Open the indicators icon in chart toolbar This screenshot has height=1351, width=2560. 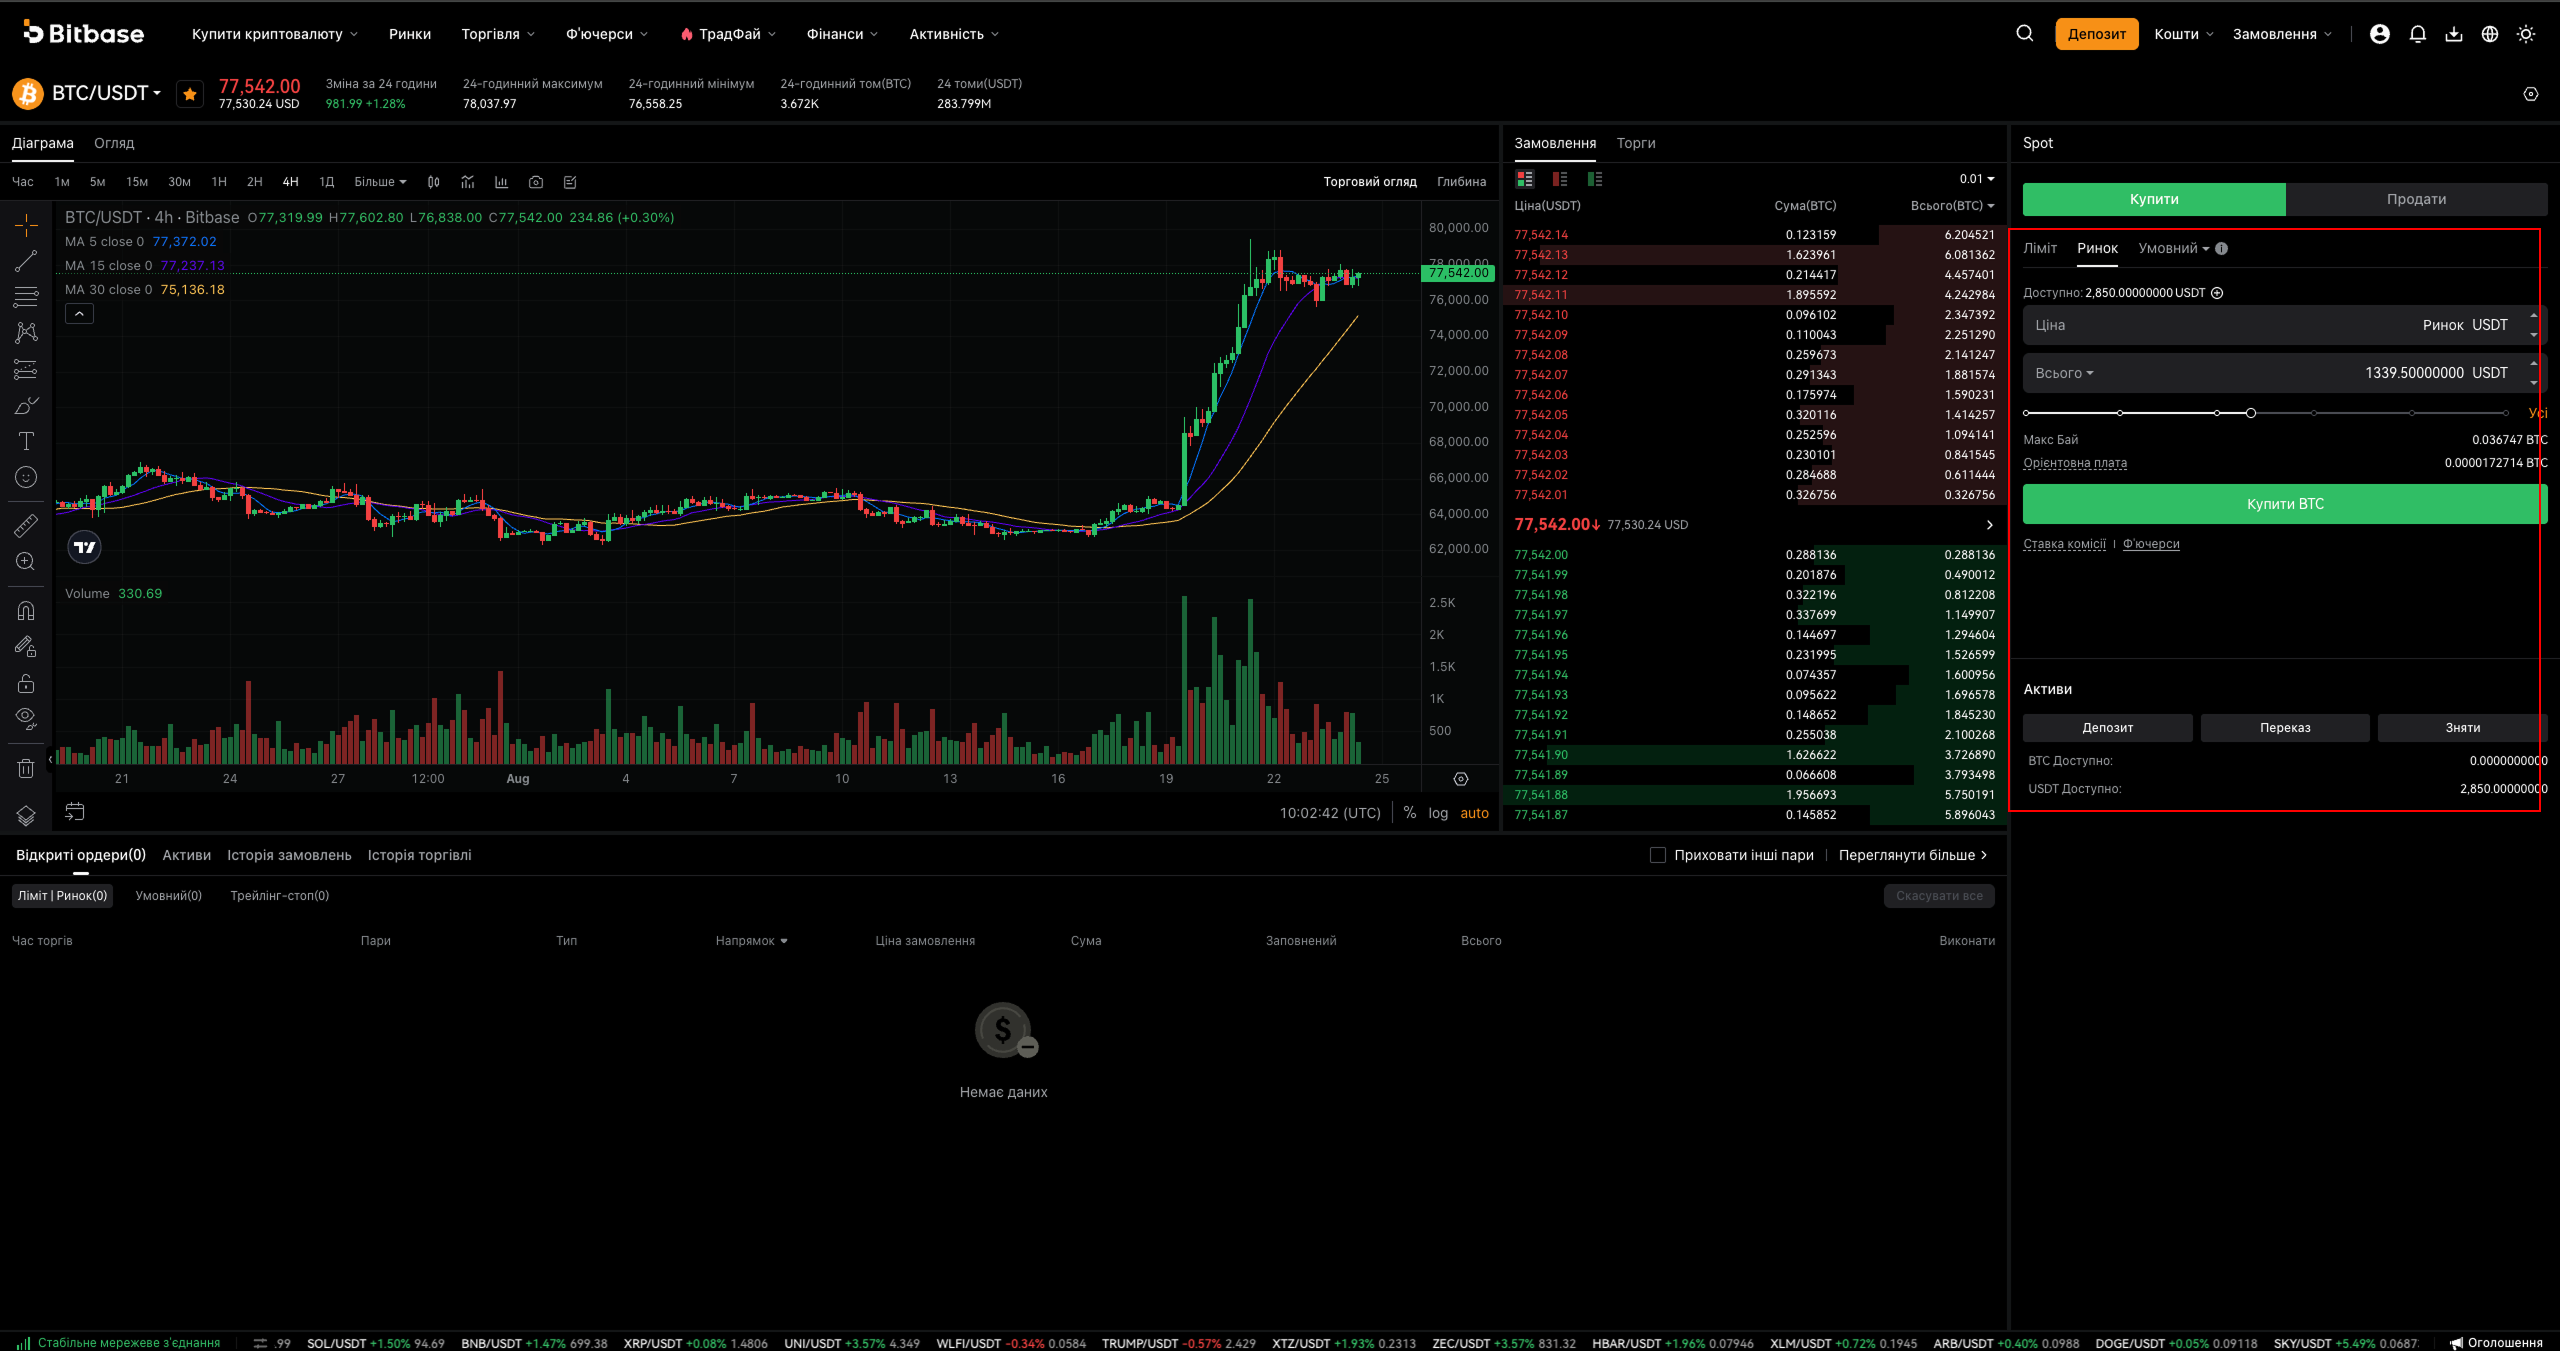pyautogui.click(x=467, y=182)
